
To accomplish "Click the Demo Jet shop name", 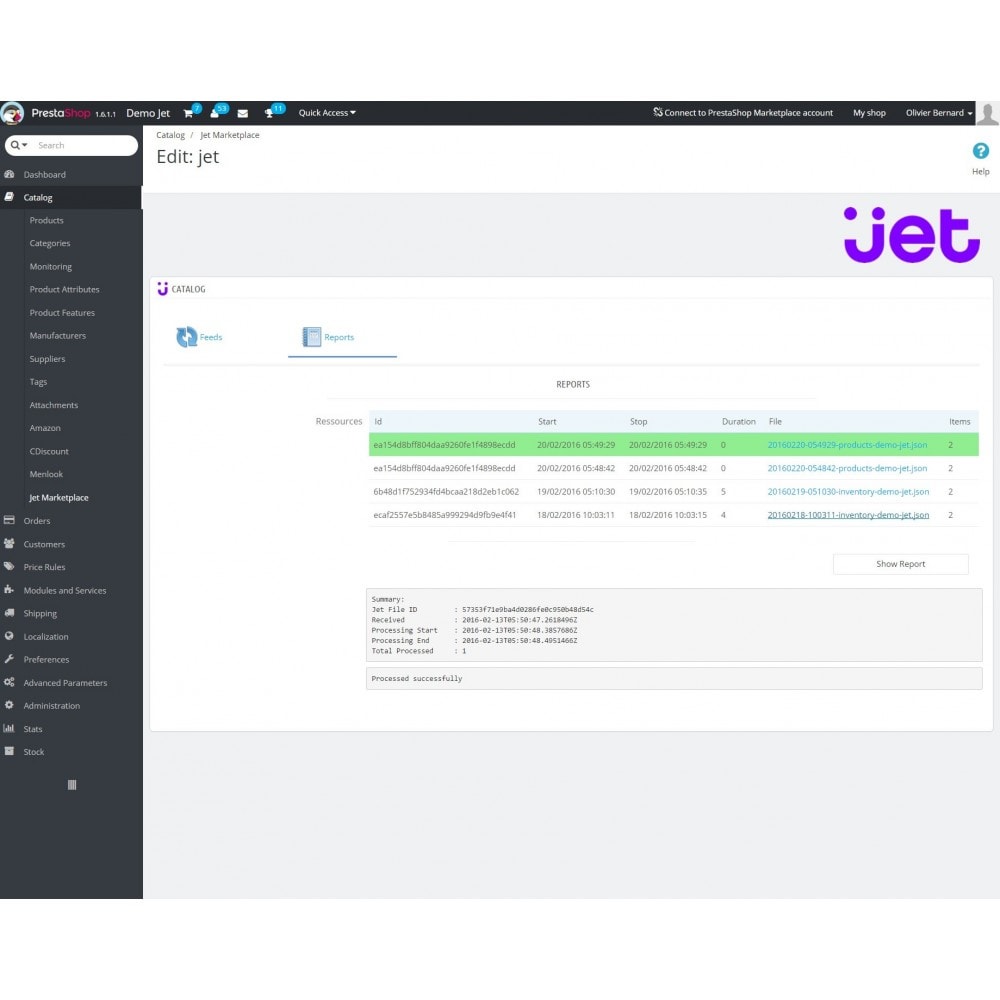I will [148, 113].
